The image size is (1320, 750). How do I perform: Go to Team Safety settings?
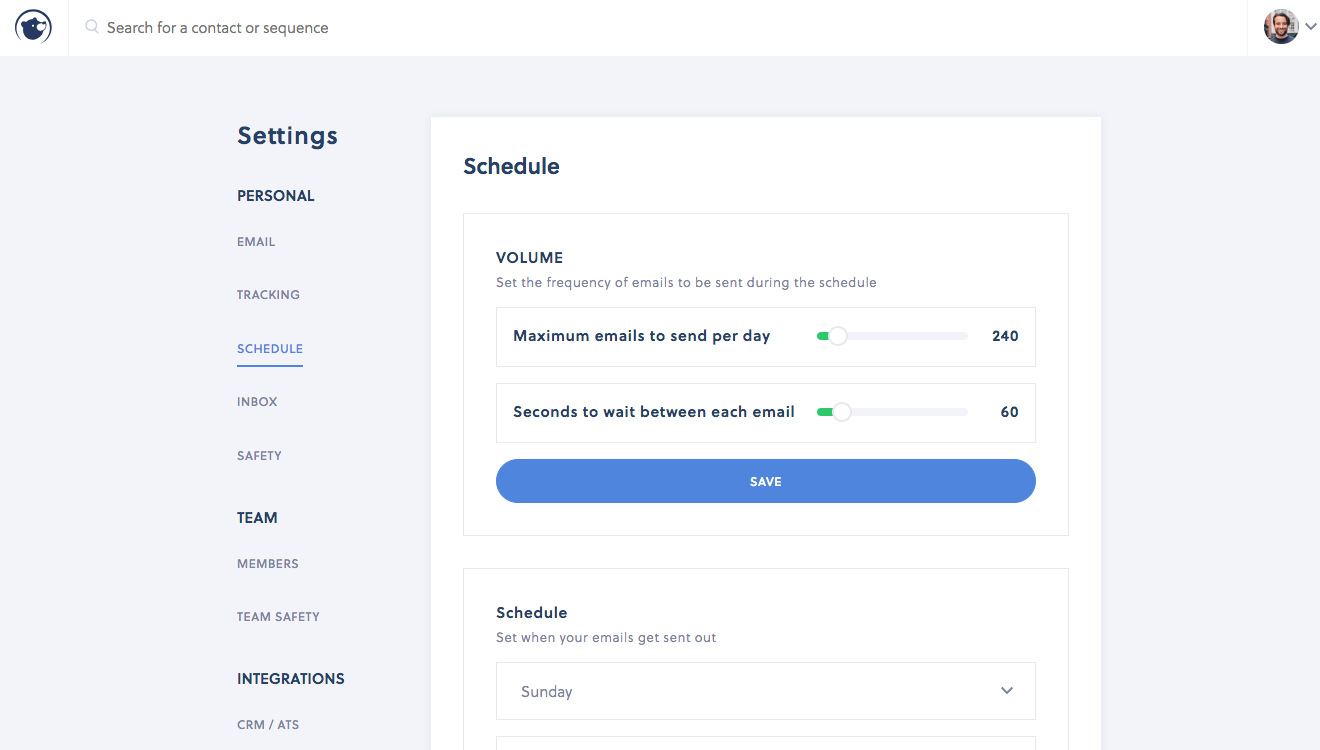point(278,617)
